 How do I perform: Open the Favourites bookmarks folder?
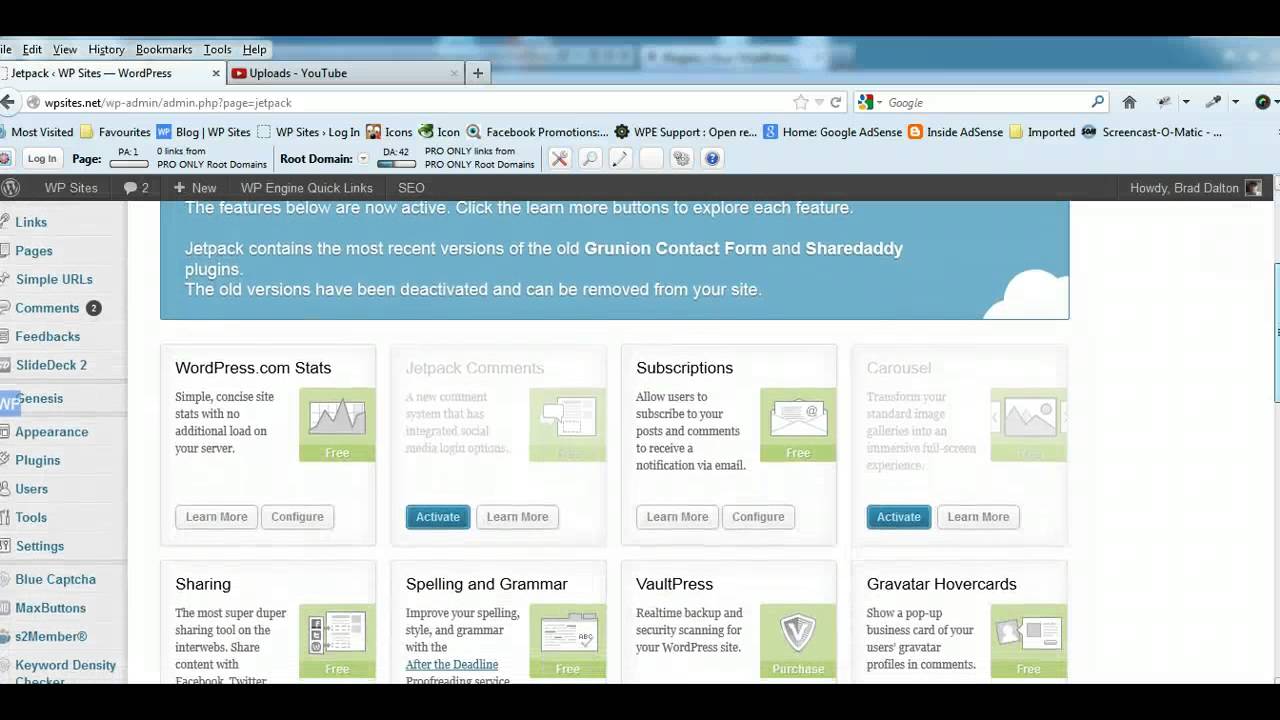(115, 132)
